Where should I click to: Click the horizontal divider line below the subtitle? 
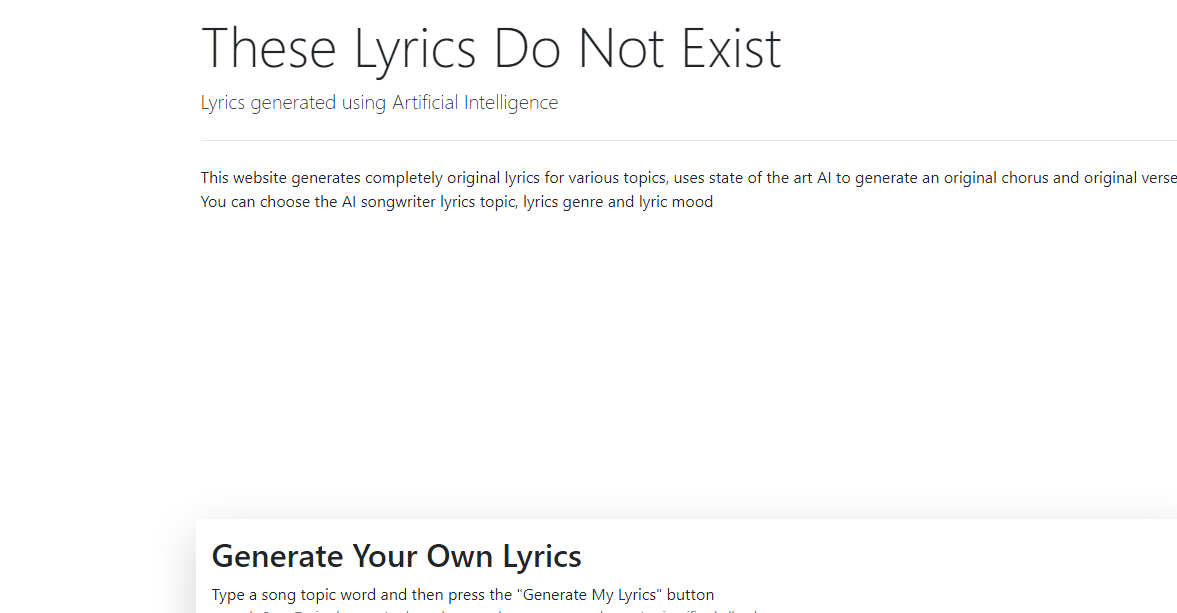click(688, 140)
